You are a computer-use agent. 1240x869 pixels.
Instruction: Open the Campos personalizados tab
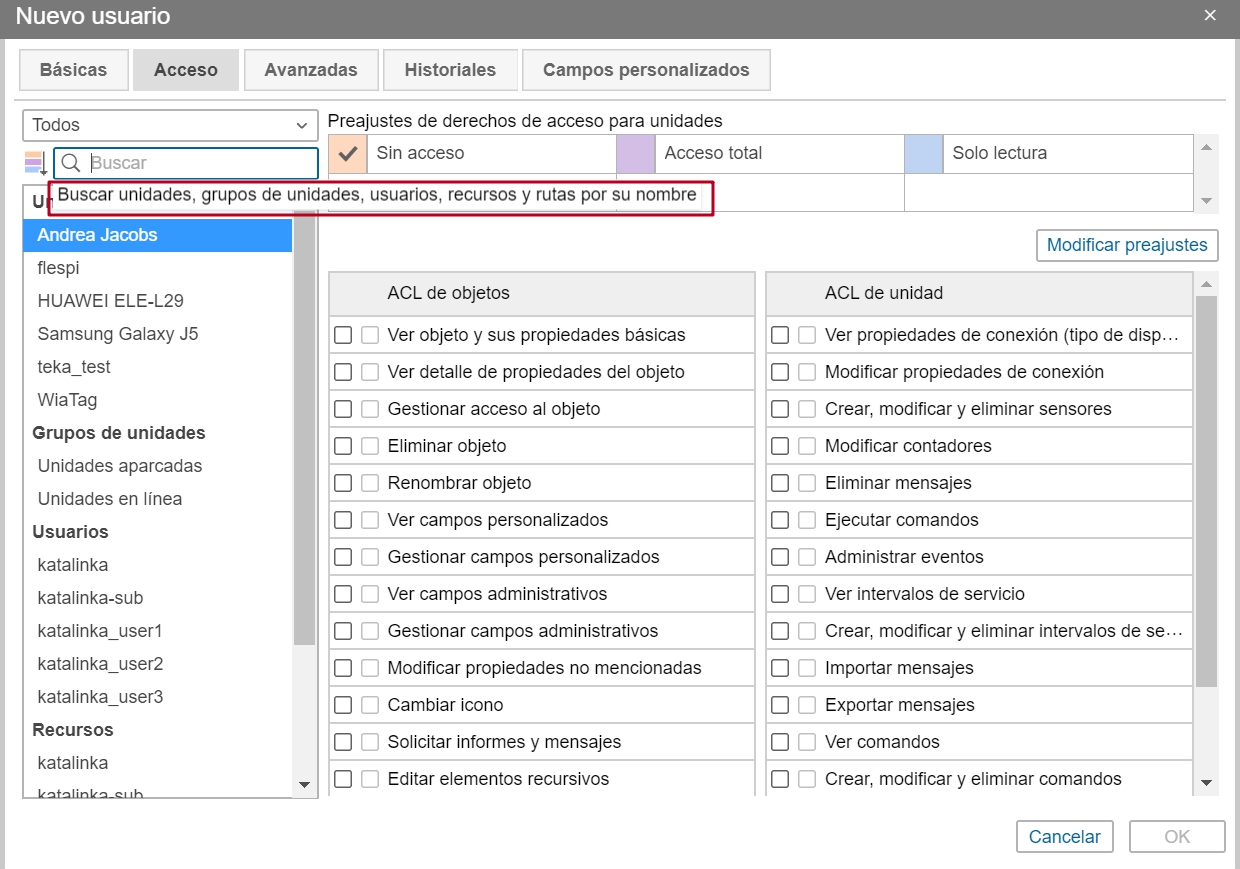tap(645, 70)
